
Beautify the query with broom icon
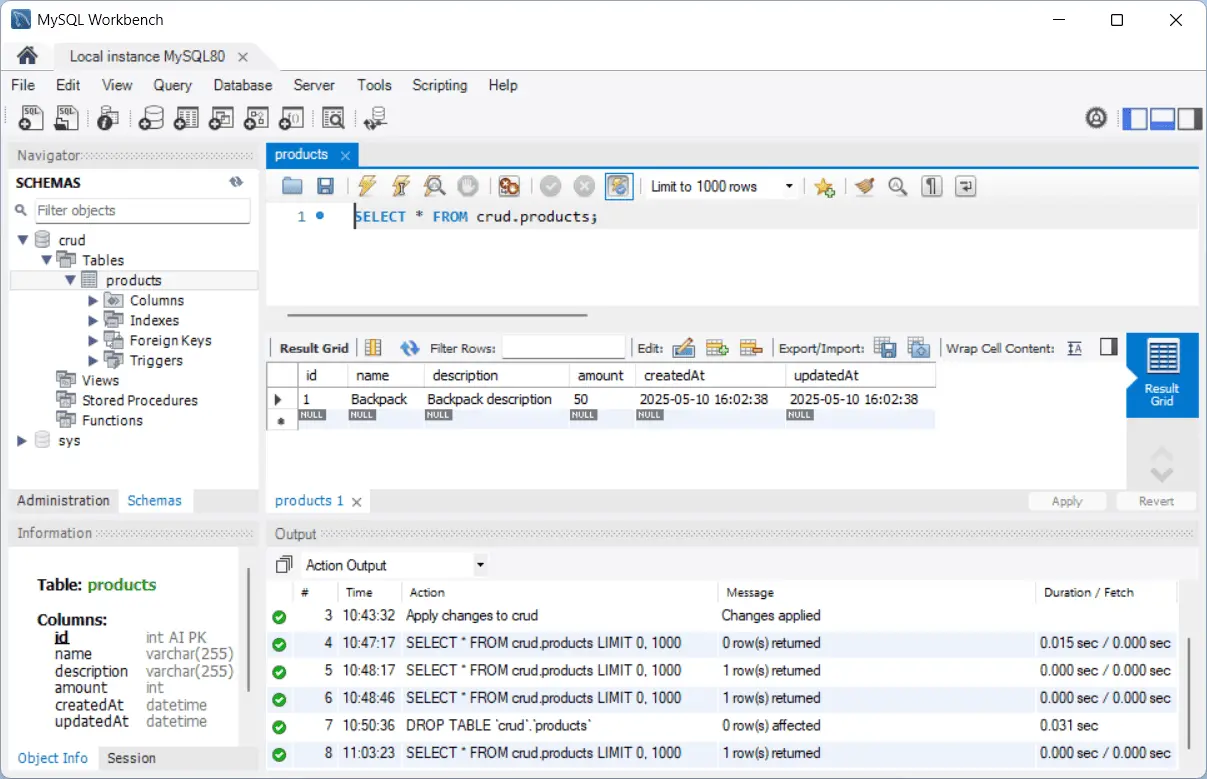(865, 186)
